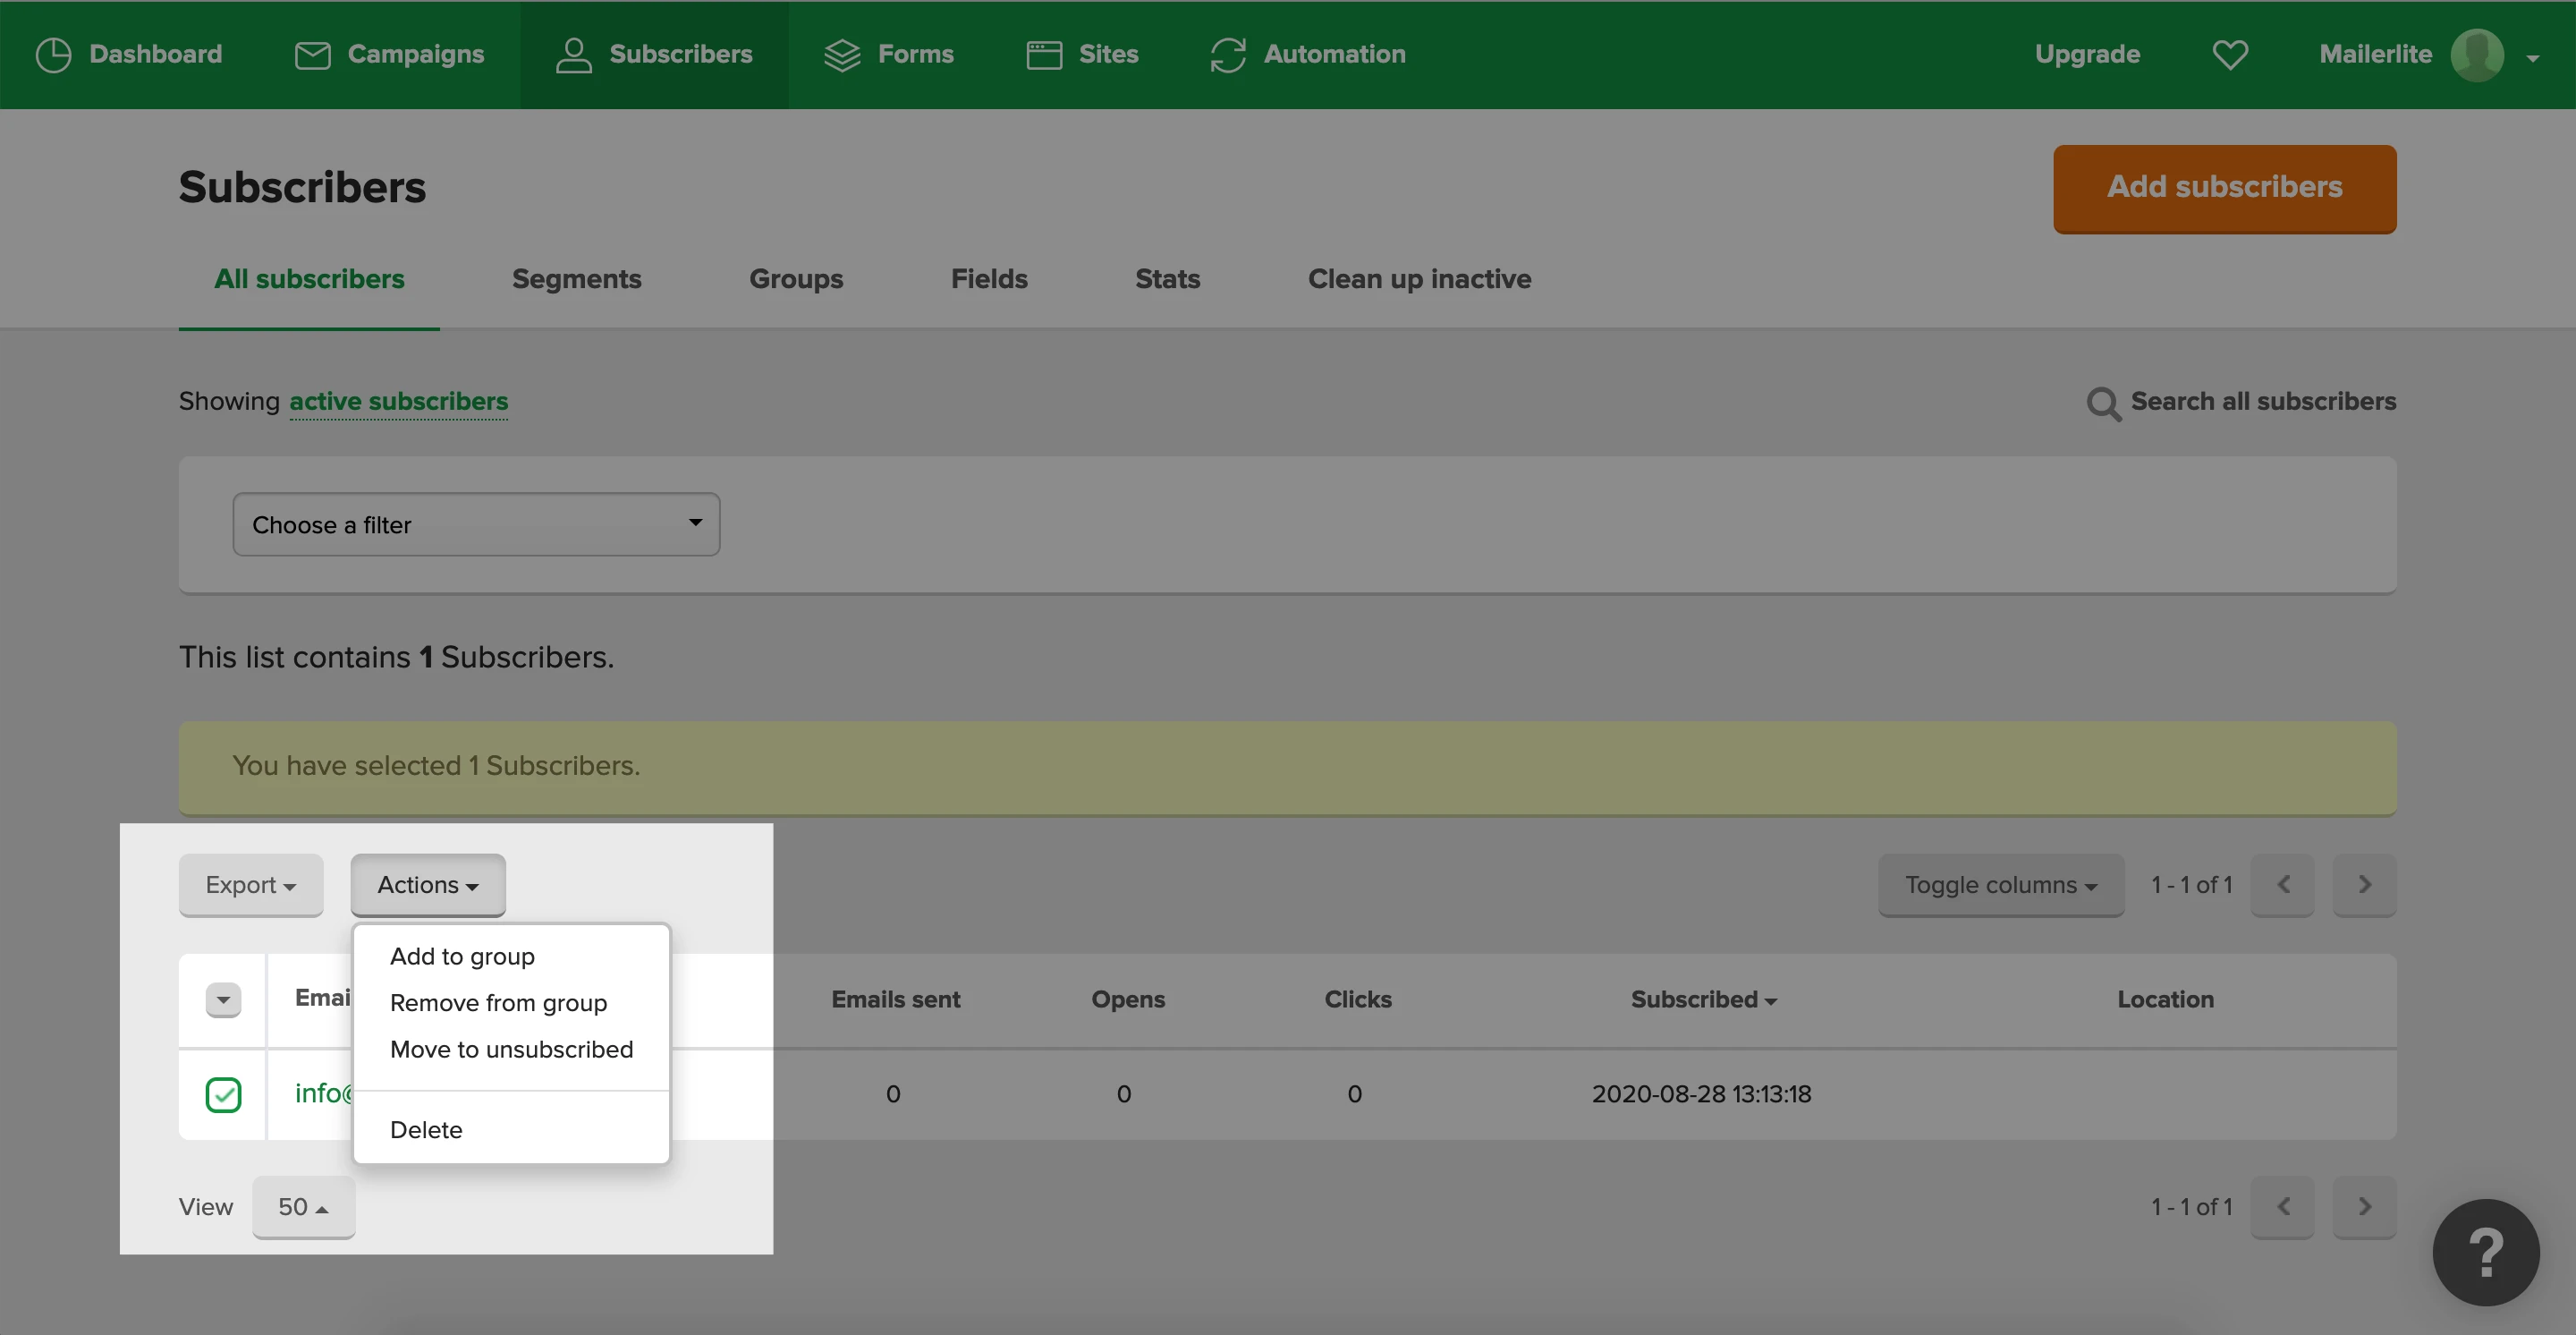The image size is (2576, 1335).
Task: Click the Dashboard clock icon
Action: [x=53, y=55]
